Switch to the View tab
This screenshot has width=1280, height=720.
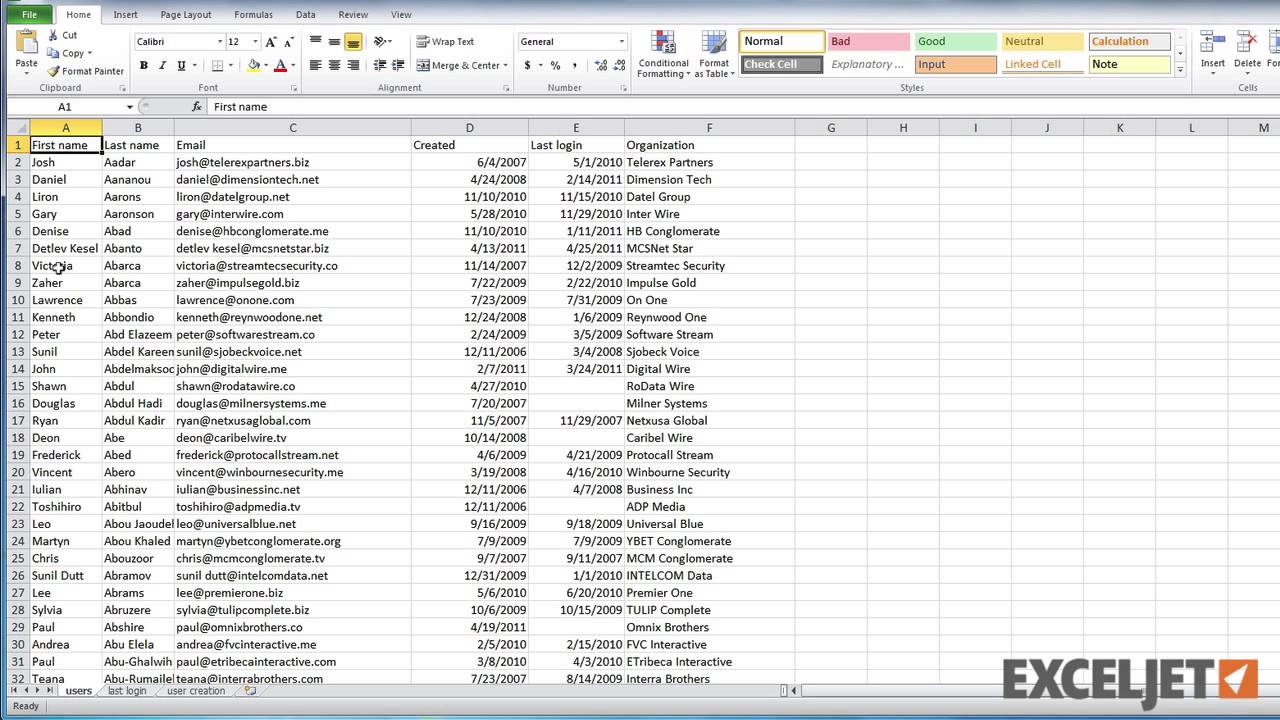[401, 15]
